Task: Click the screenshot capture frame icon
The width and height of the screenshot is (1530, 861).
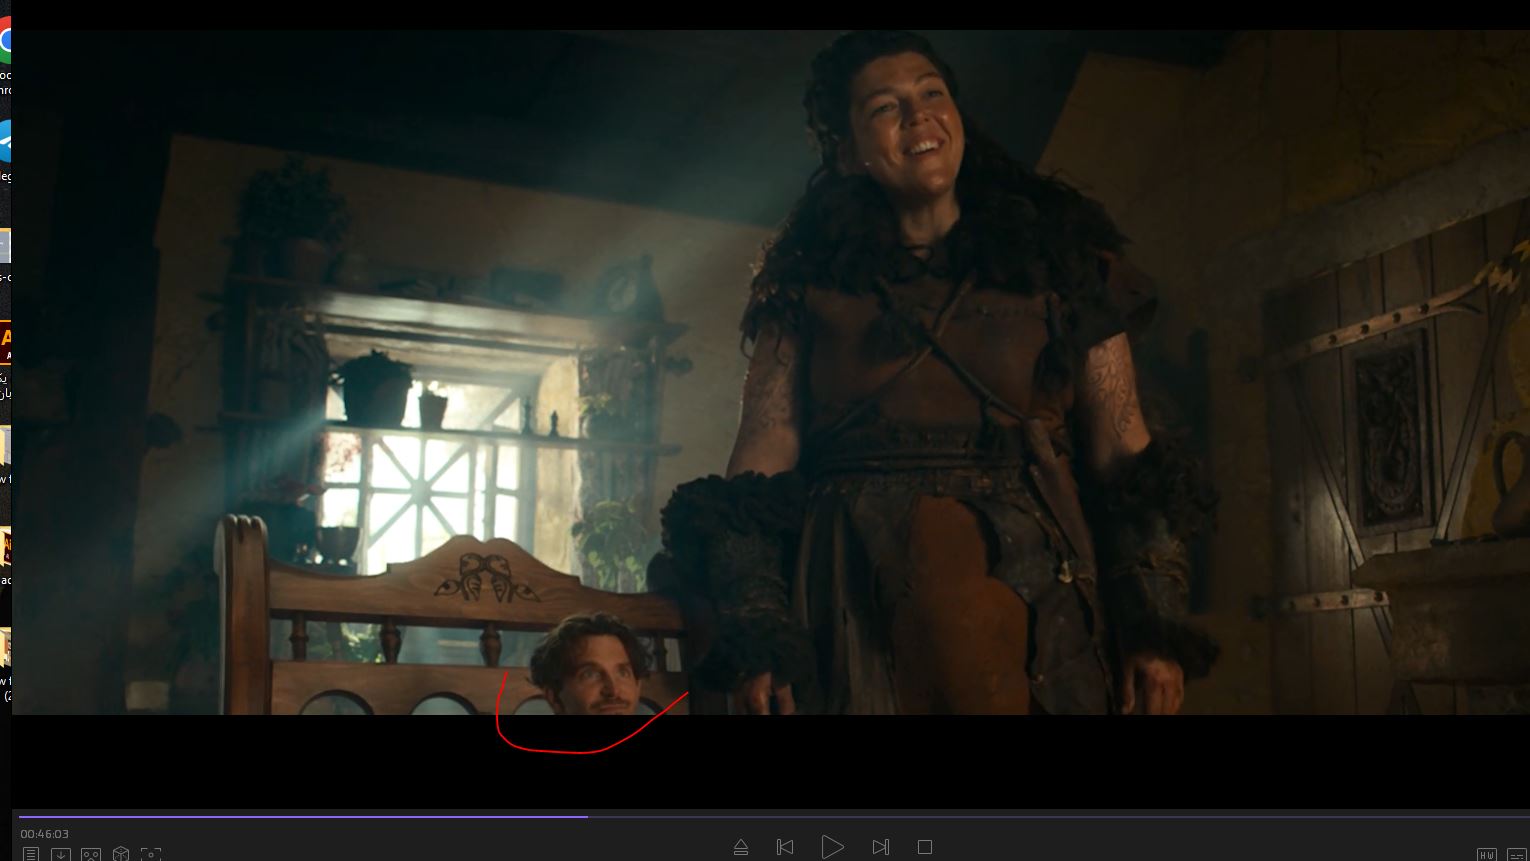Action: [151, 854]
